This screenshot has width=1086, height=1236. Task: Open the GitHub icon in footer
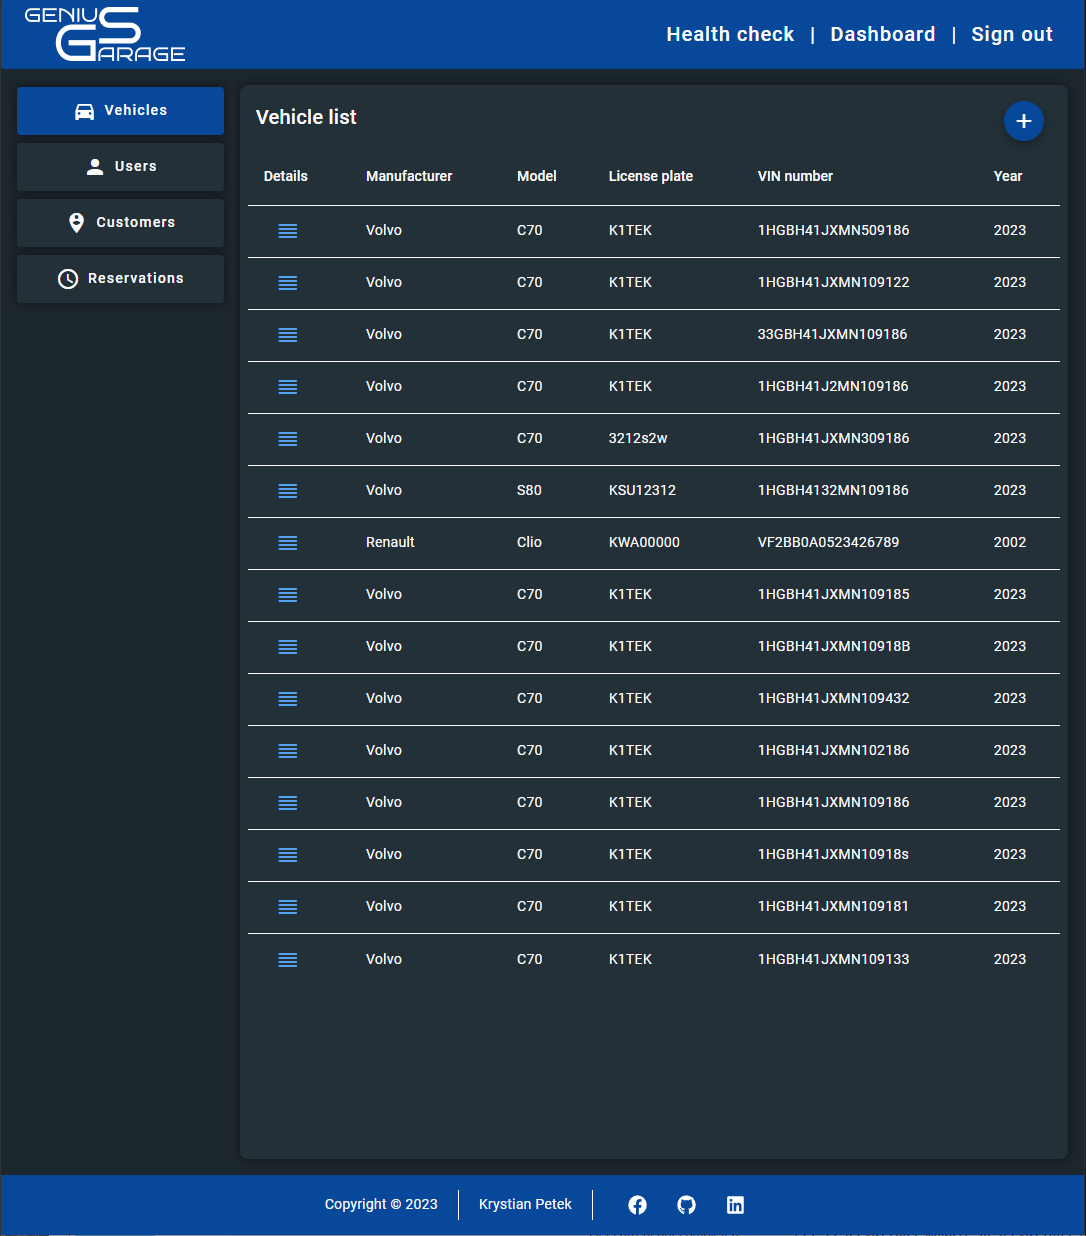pos(686,1205)
